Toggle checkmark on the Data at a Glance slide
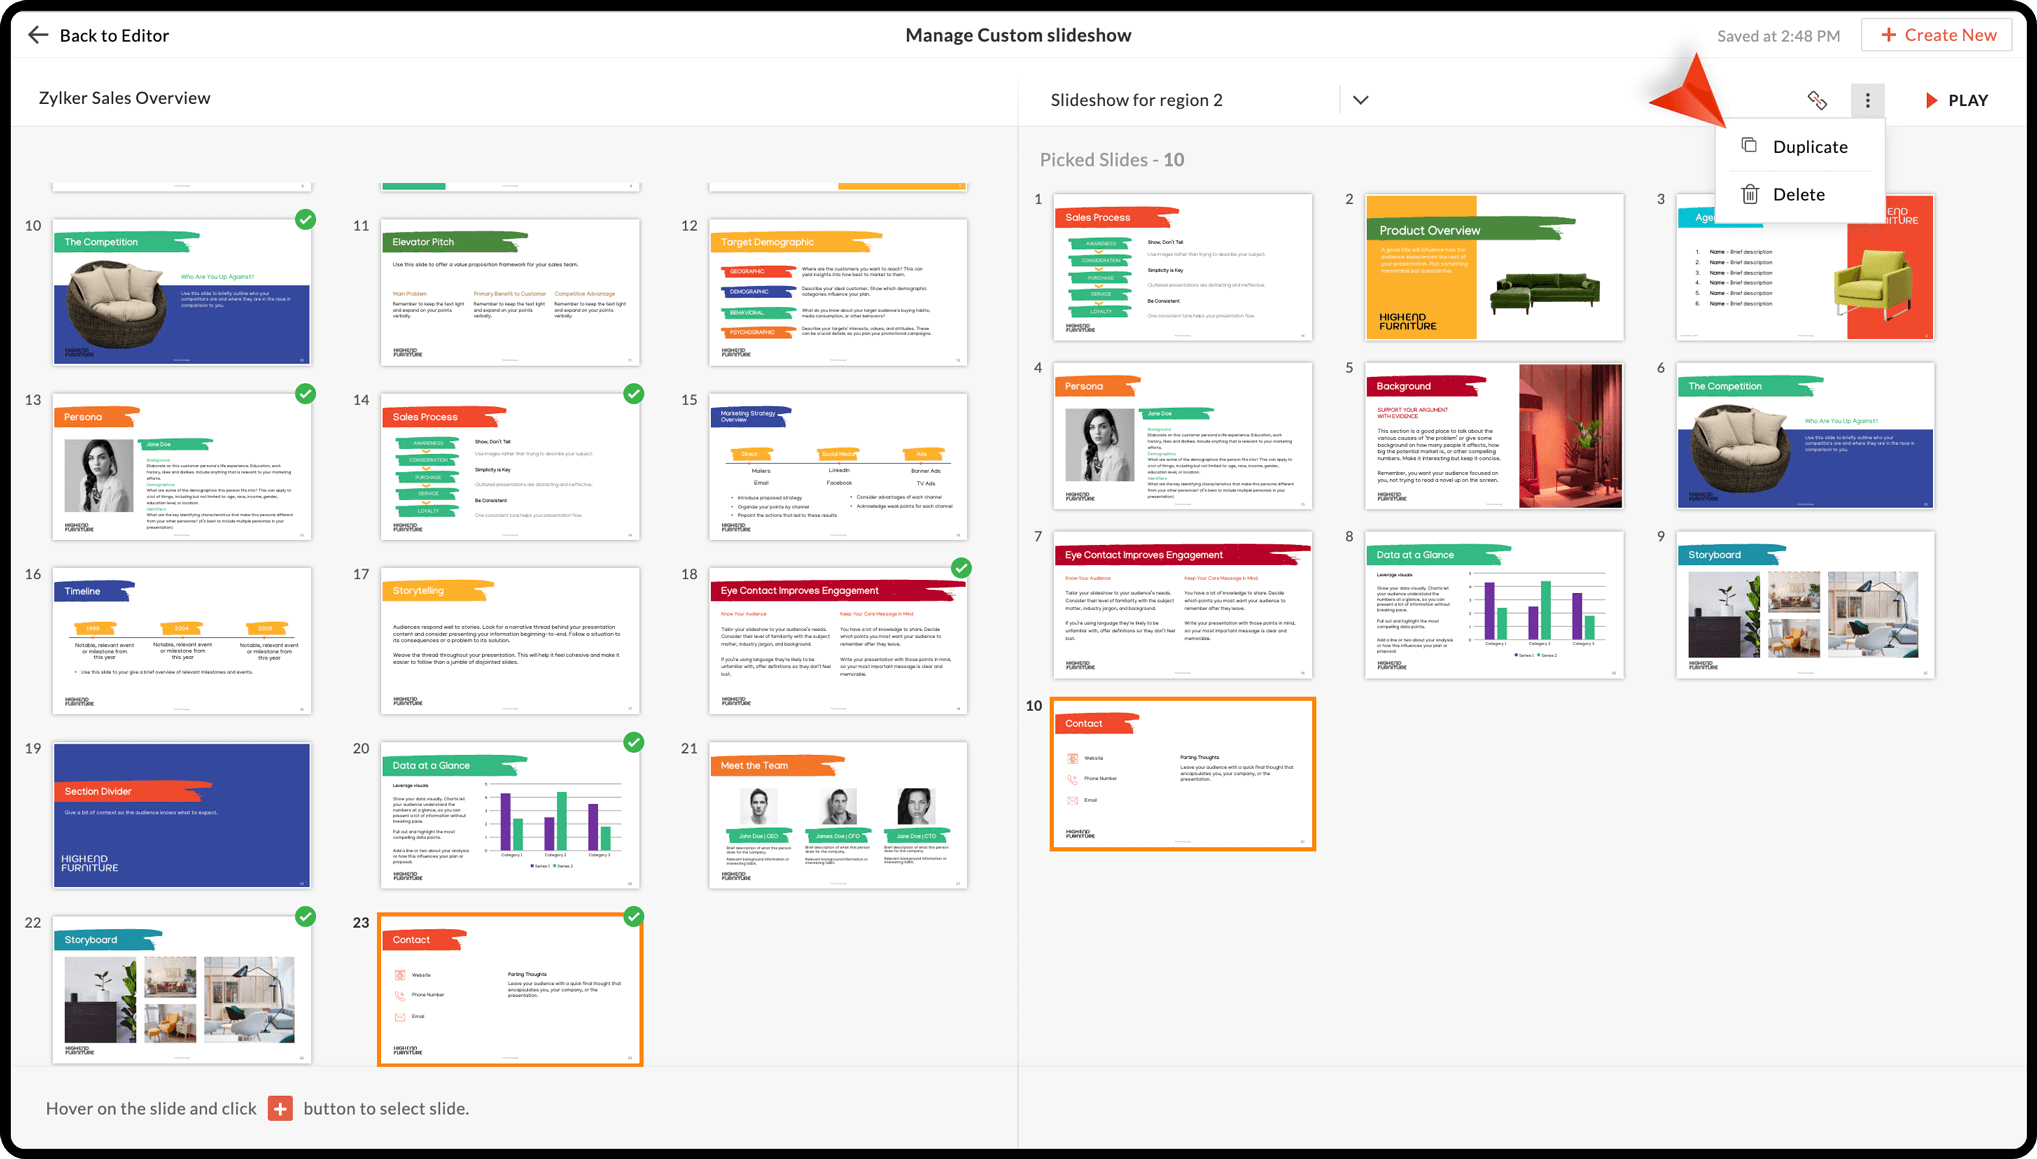The height and width of the screenshot is (1159, 2037). point(634,742)
